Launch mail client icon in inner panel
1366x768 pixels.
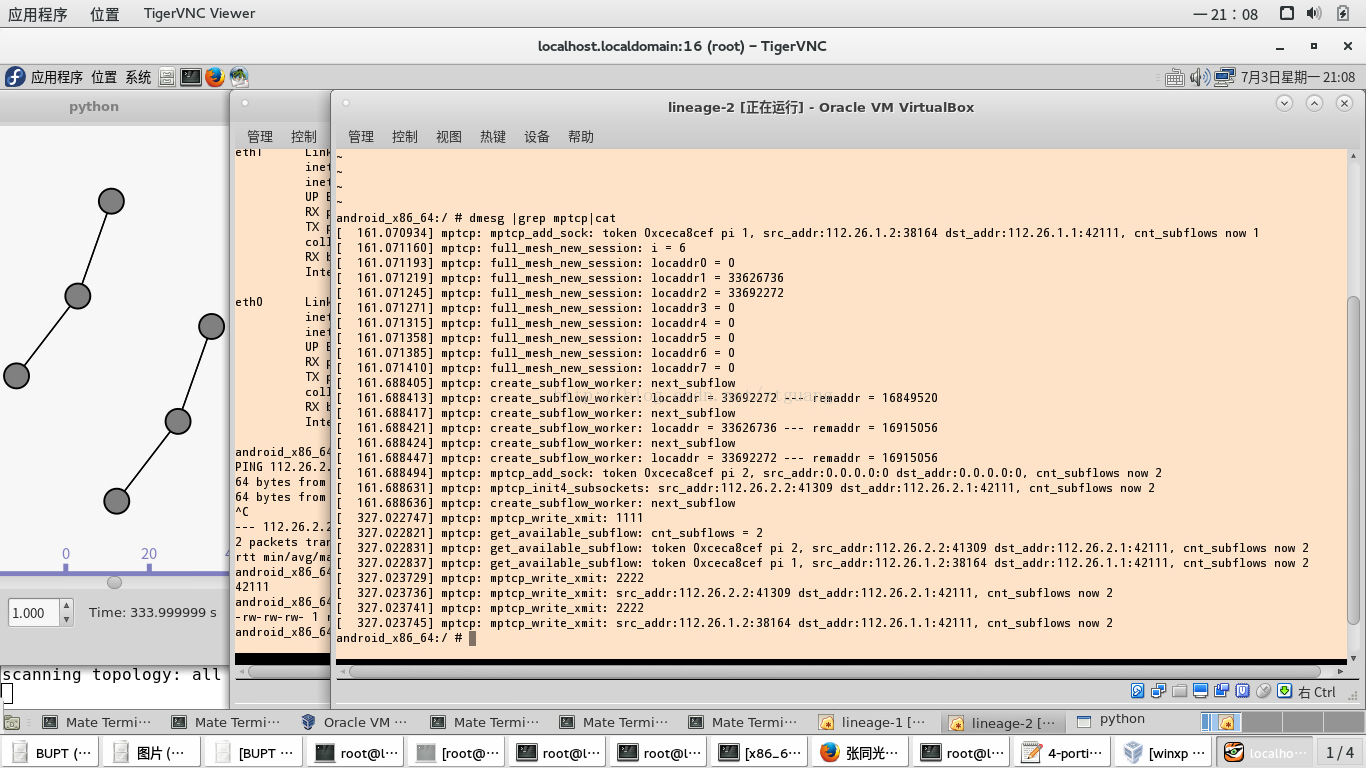[x=239, y=77]
